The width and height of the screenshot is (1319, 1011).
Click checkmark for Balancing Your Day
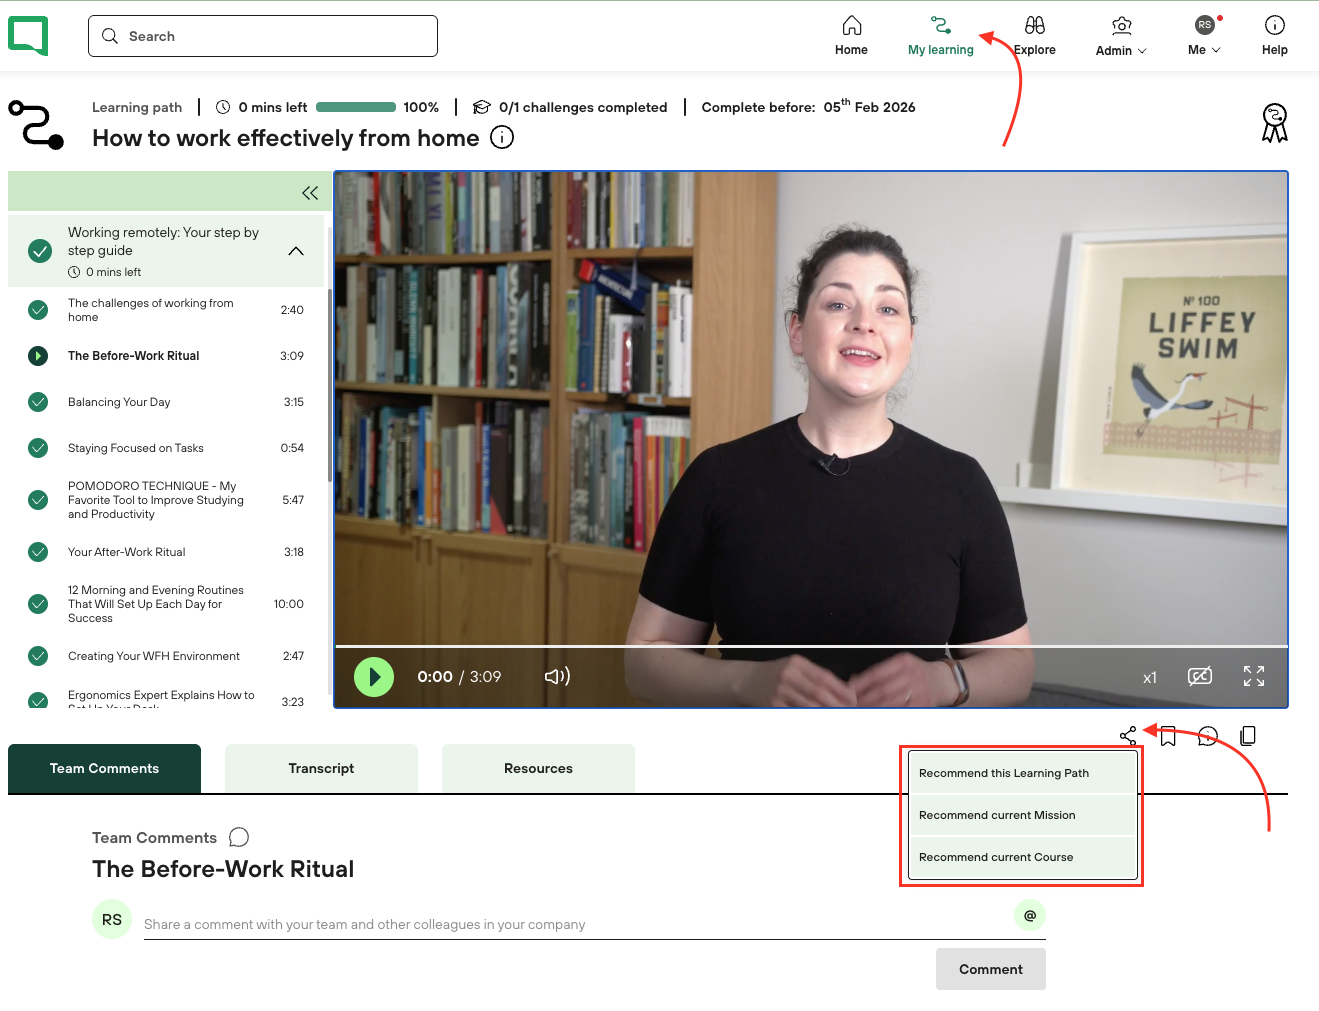[x=38, y=402]
